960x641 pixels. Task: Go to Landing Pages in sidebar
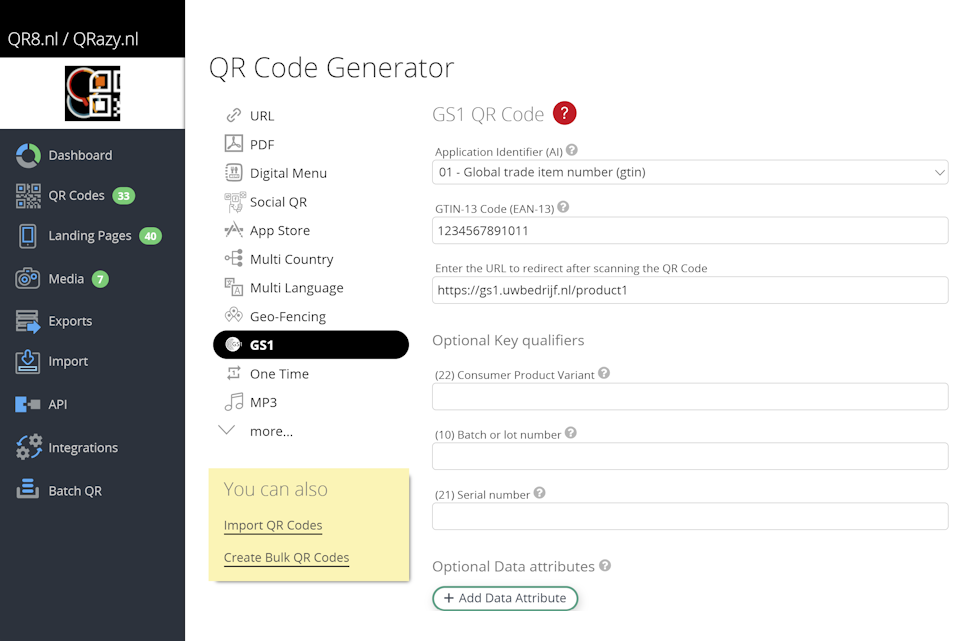(x=89, y=236)
